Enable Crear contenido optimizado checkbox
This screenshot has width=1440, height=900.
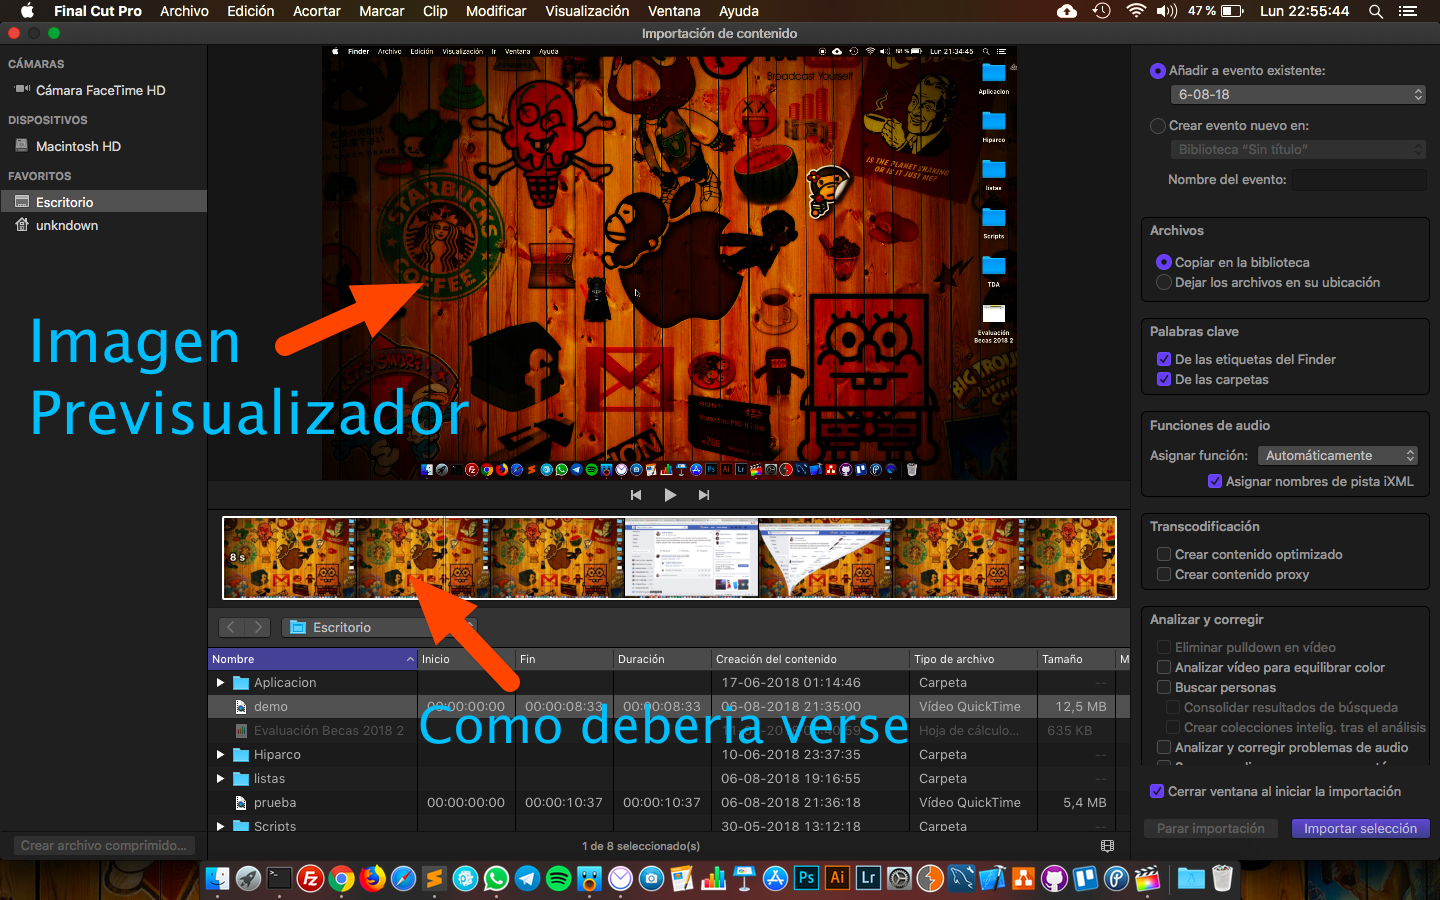(1163, 554)
